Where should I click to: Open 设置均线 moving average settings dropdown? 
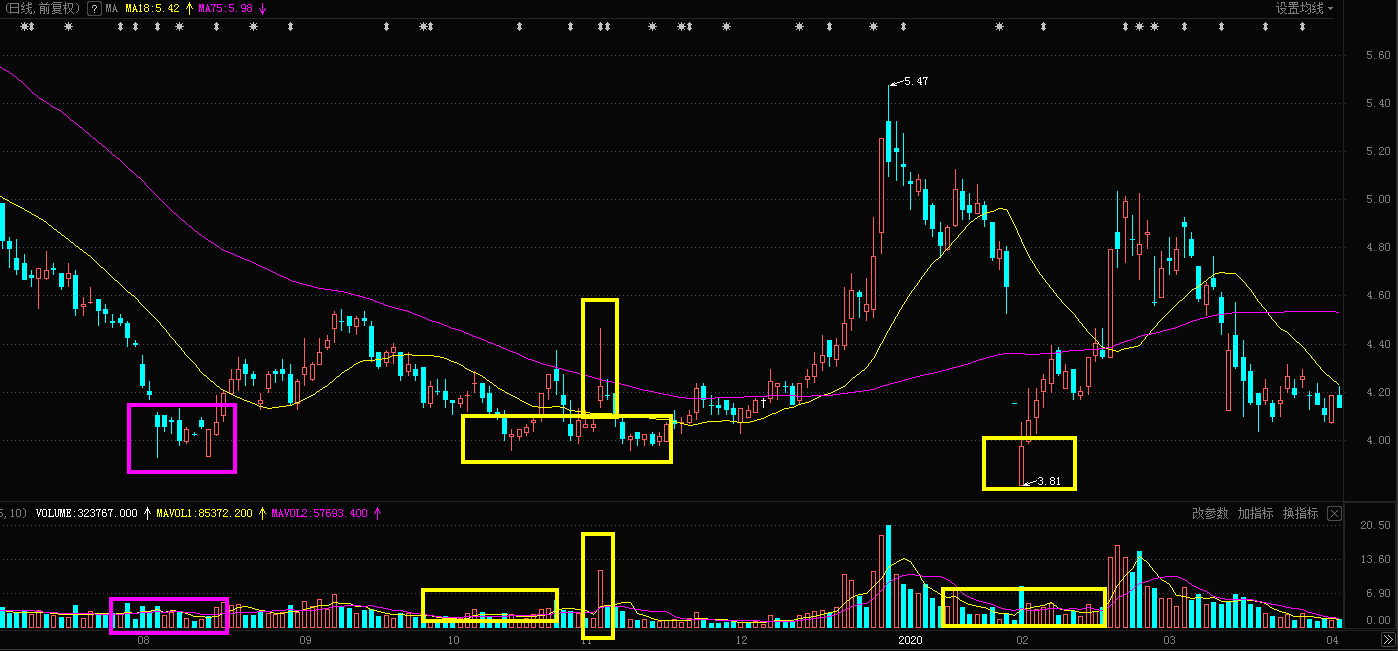pos(1304,8)
